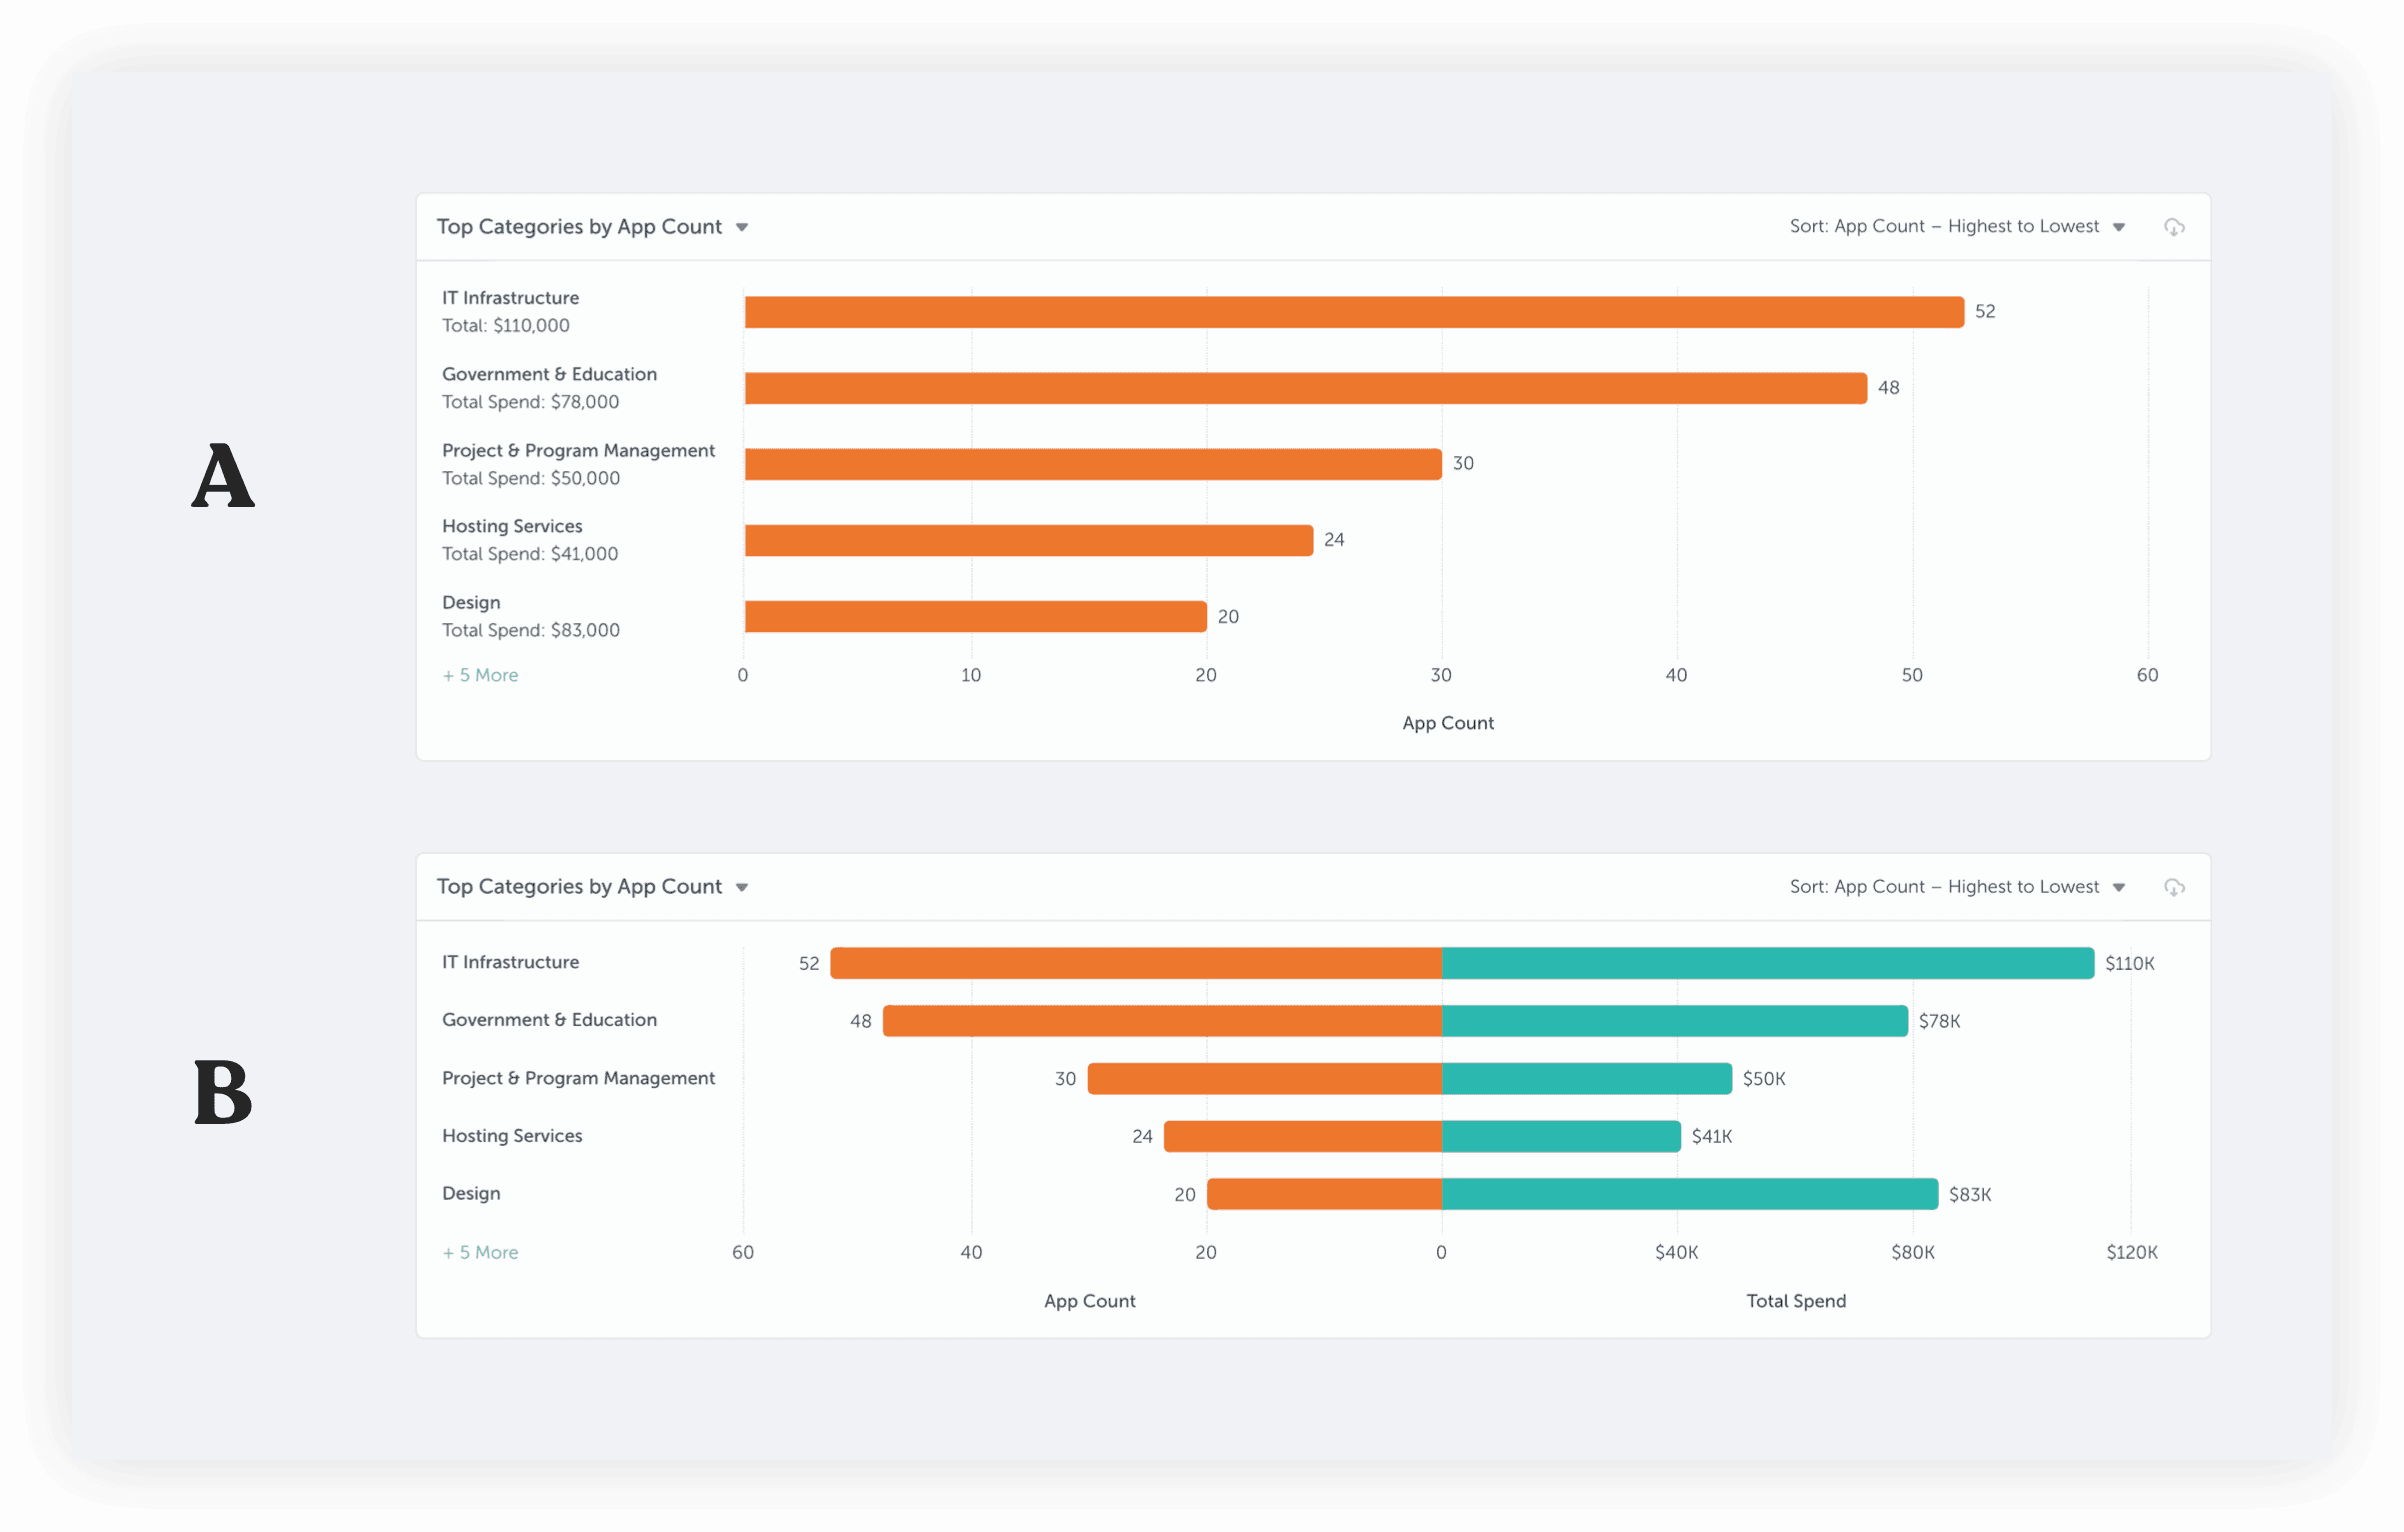Select Design bar labeled 20 in chart A
The height and width of the screenshot is (1532, 2404).
click(975, 616)
